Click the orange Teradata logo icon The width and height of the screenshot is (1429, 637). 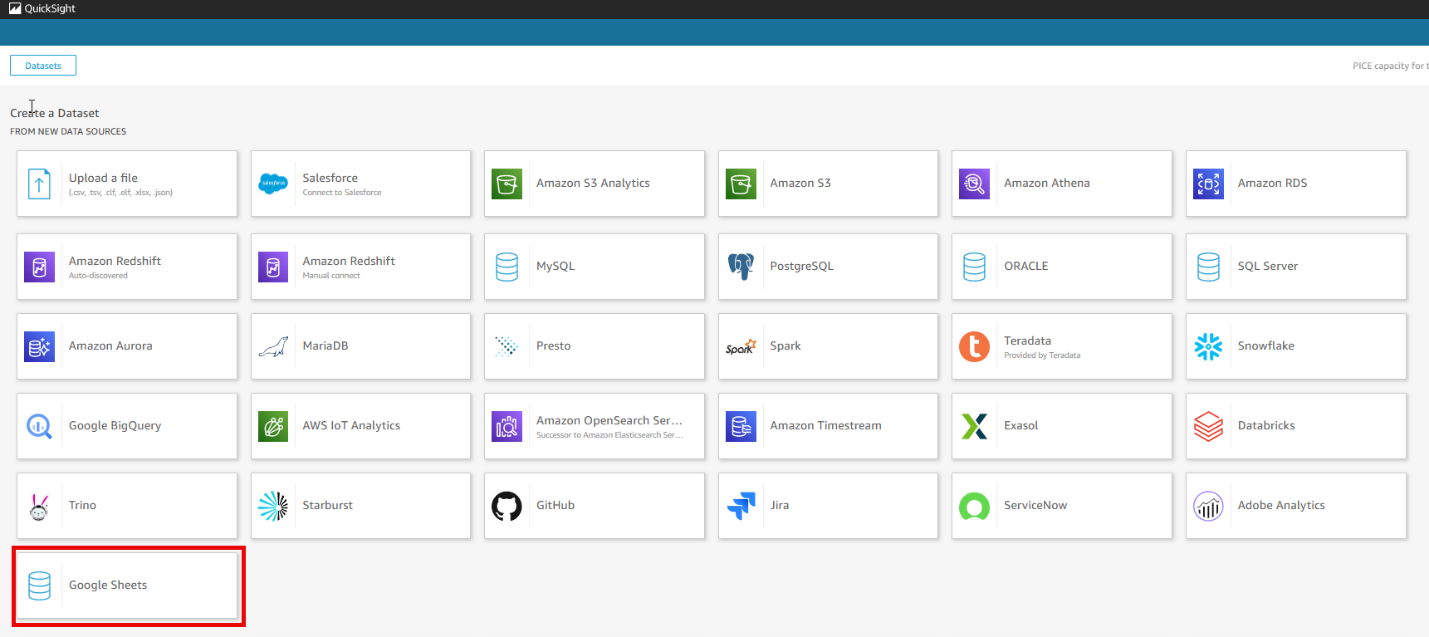coord(974,346)
